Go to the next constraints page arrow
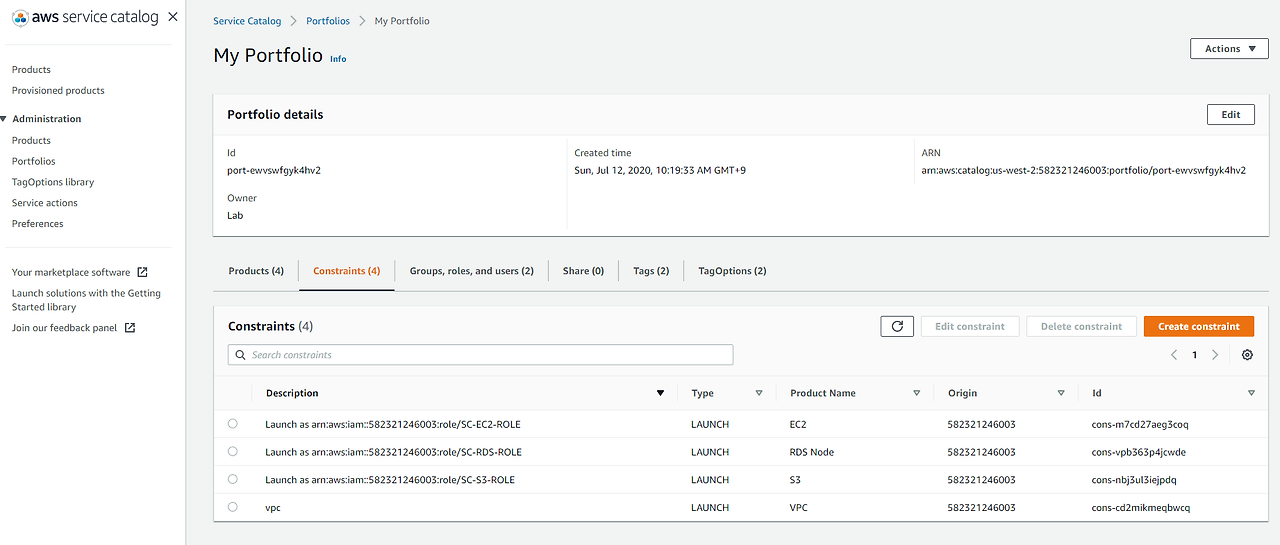This screenshot has height=545, width=1280. coord(1215,355)
